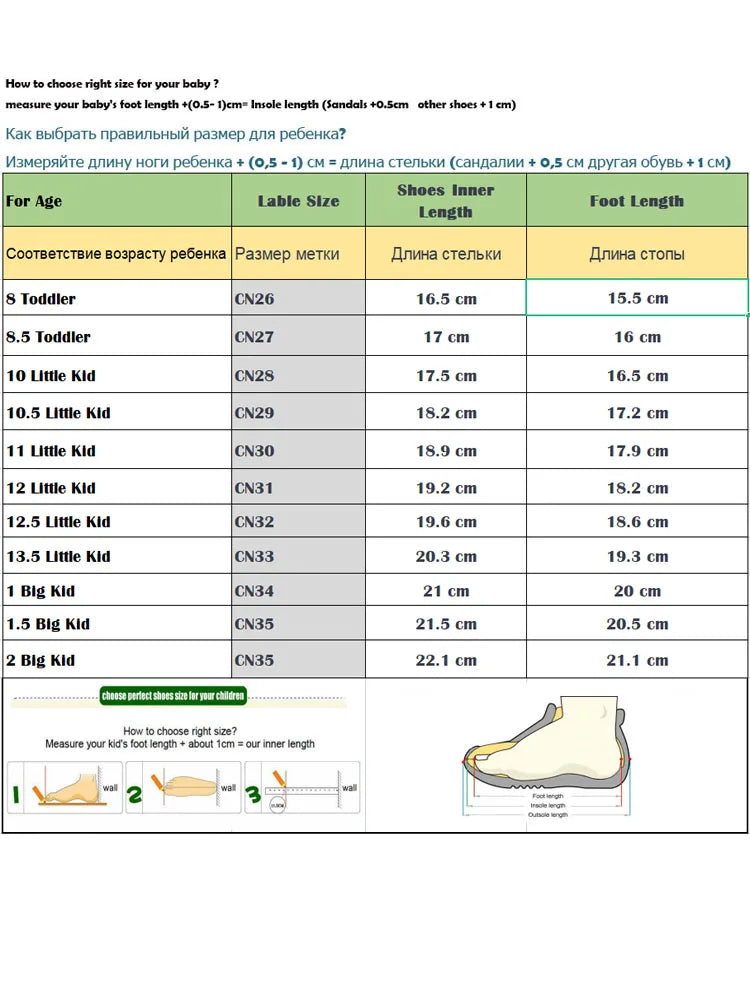
Task: Click the 17 cm inner length cell
Action: [x=446, y=336]
